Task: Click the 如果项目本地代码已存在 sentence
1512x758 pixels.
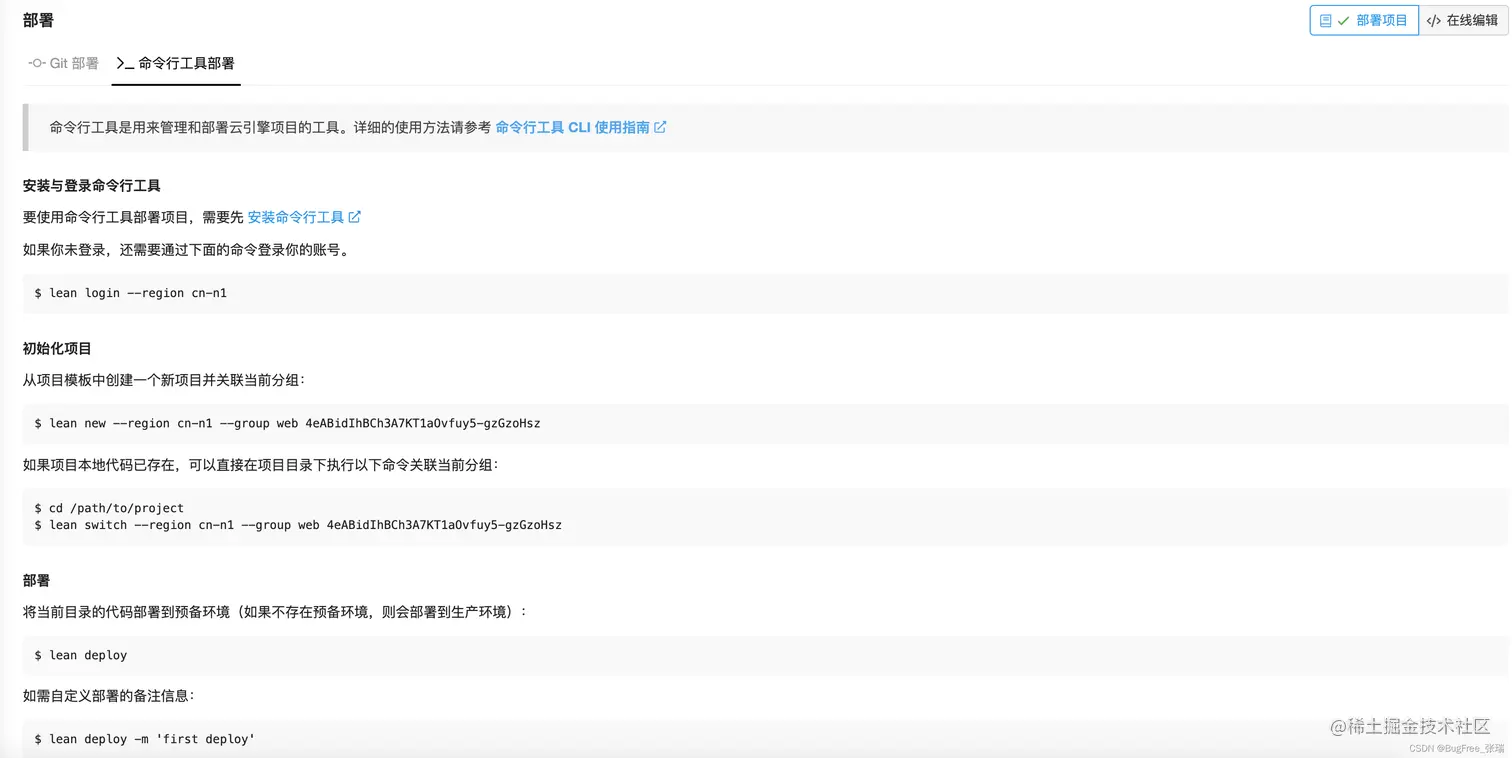Action: pyautogui.click(x=260, y=465)
